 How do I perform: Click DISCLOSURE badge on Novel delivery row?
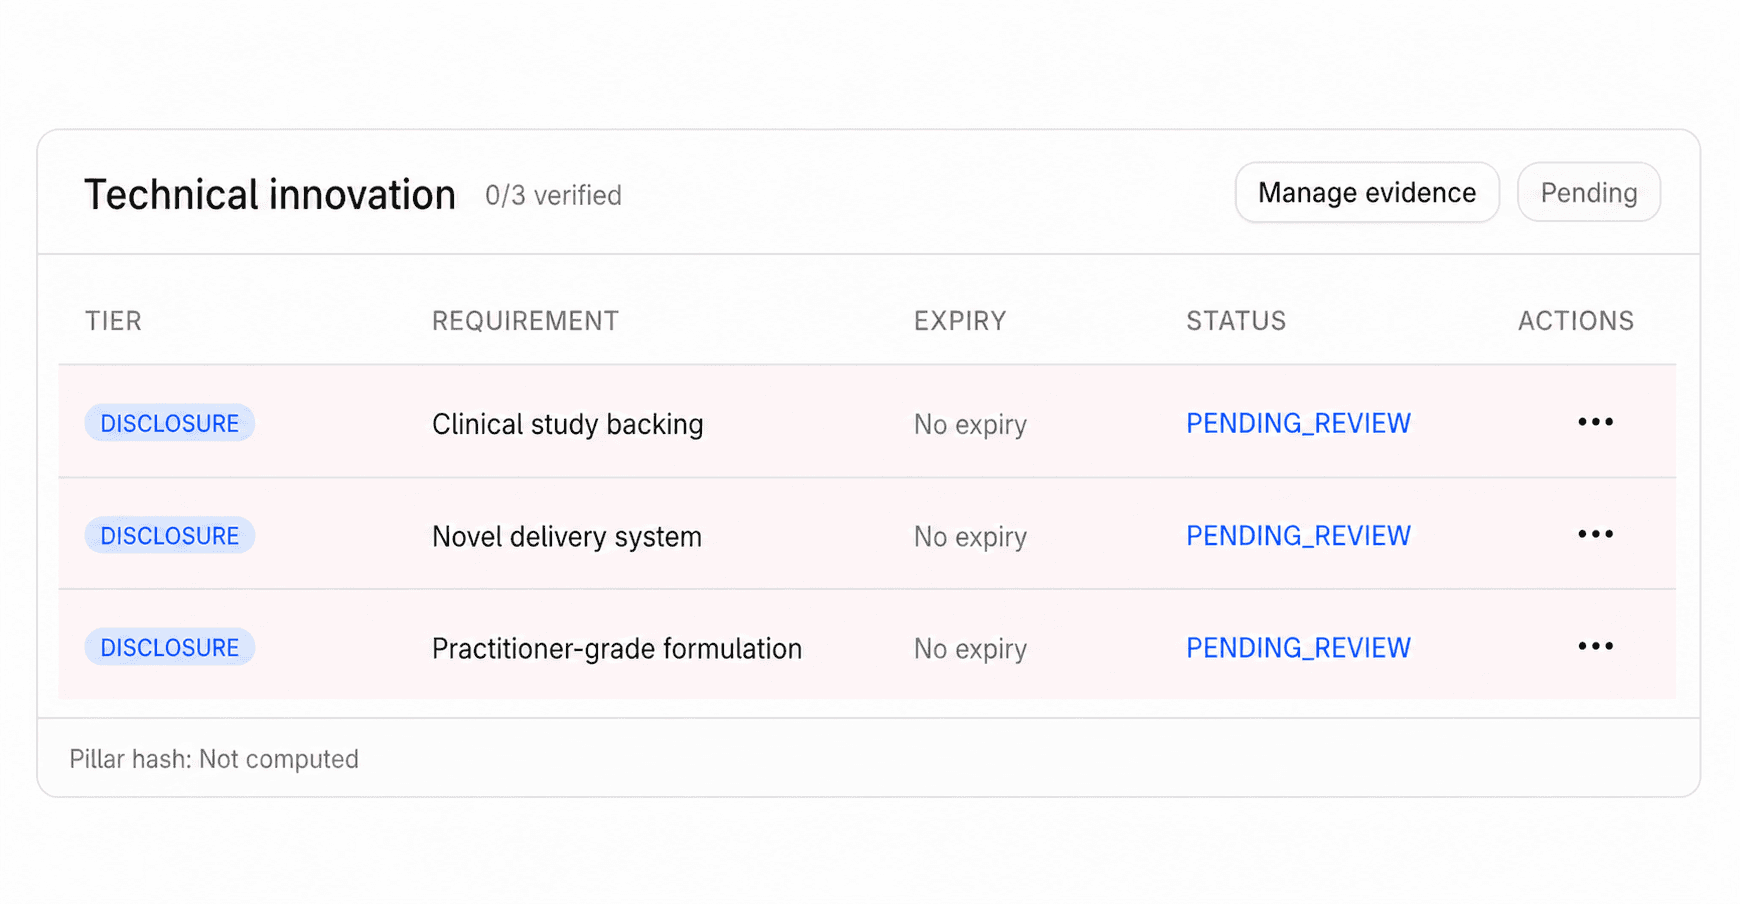click(x=170, y=536)
